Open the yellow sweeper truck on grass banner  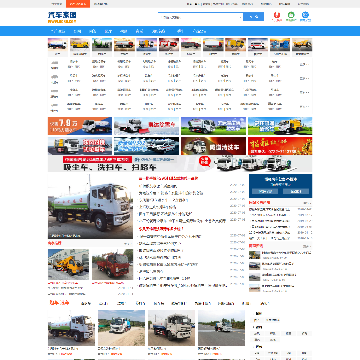coord(280,126)
